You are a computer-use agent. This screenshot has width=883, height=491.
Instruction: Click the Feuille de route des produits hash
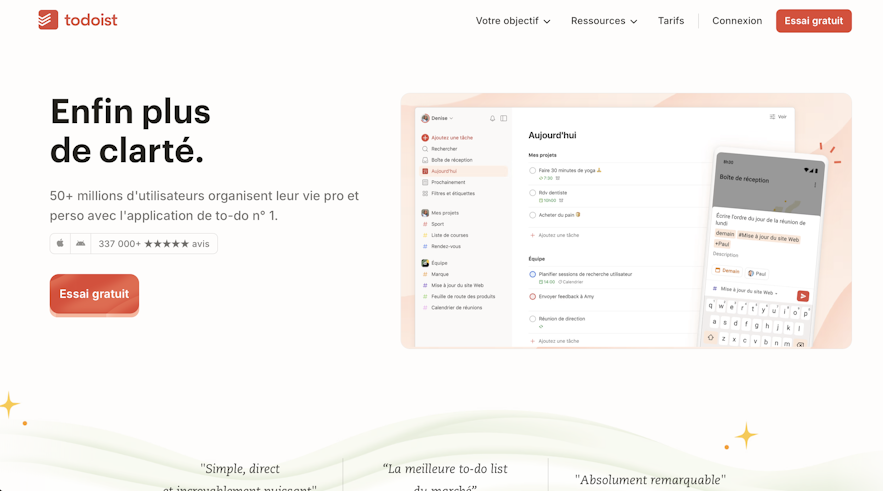point(425,297)
